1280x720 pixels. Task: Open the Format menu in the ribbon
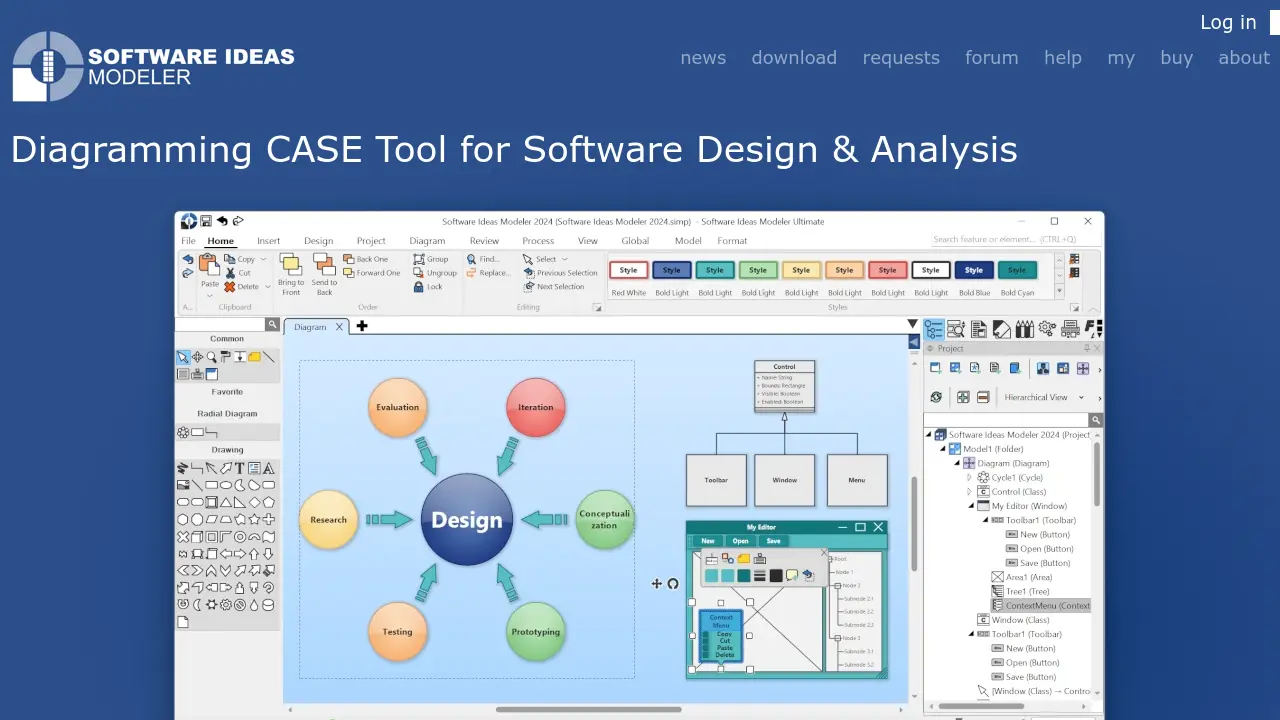click(x=732, y=241)
